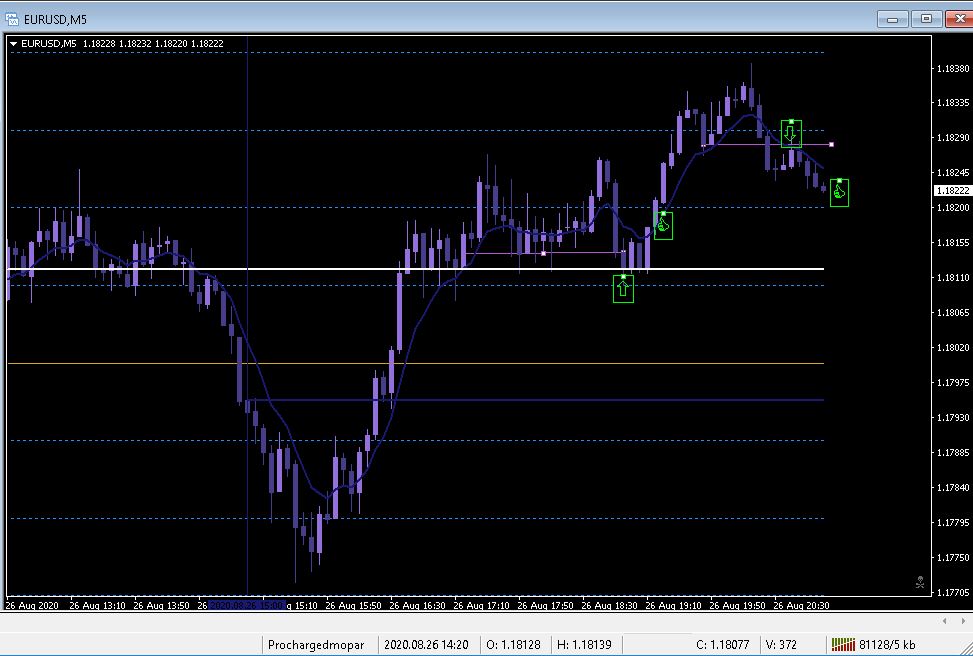Click the profile name Prochargedmopar in status bar

[316, 645]
